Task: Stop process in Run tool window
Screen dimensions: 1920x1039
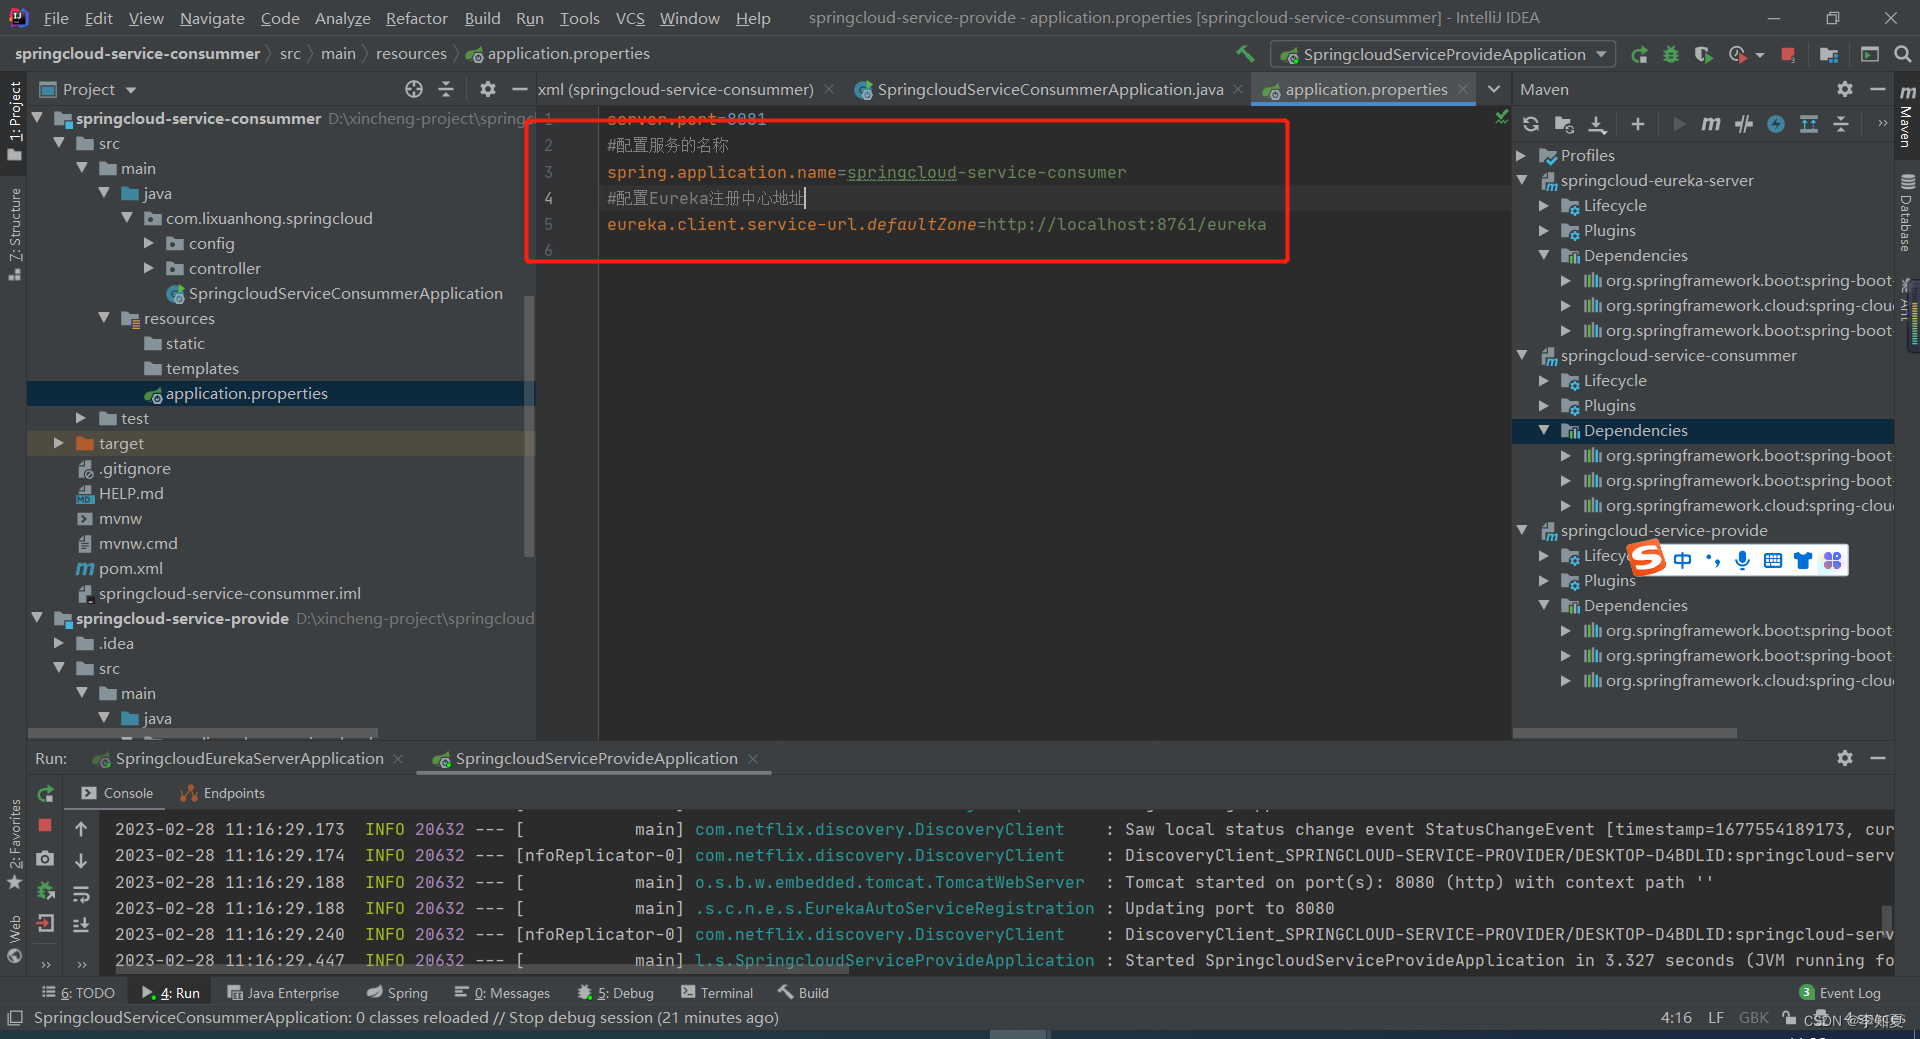Action: coord(45,825)
